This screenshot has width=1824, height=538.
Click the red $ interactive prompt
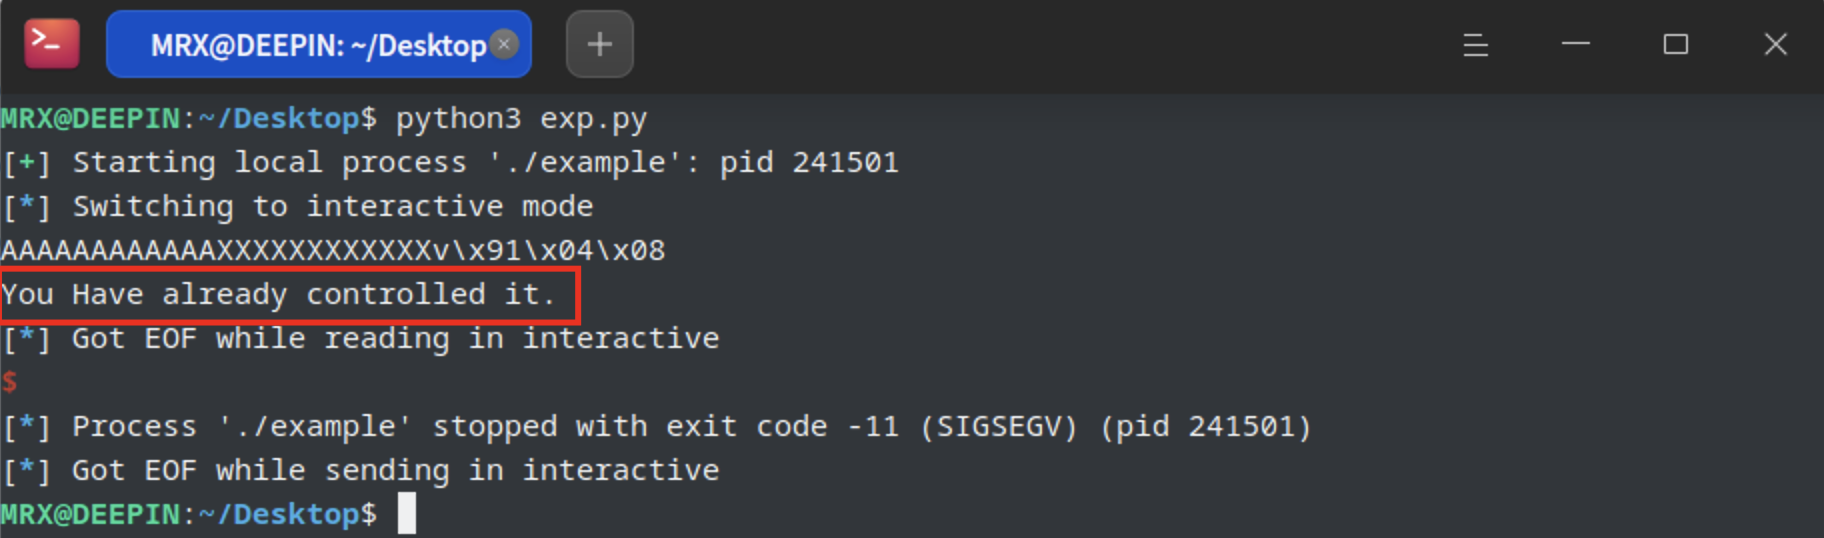click(9, 382)
